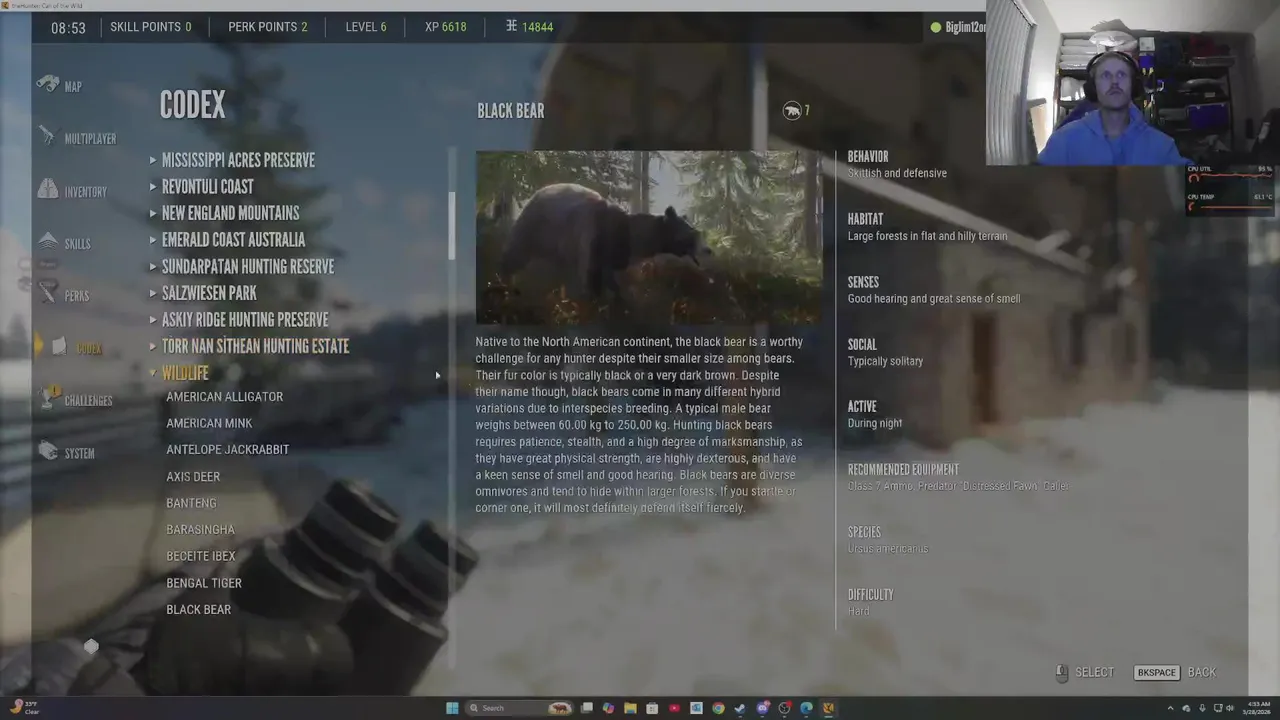Click the Level 6 indicator
1280x720 pixels.
pos(366,27)
